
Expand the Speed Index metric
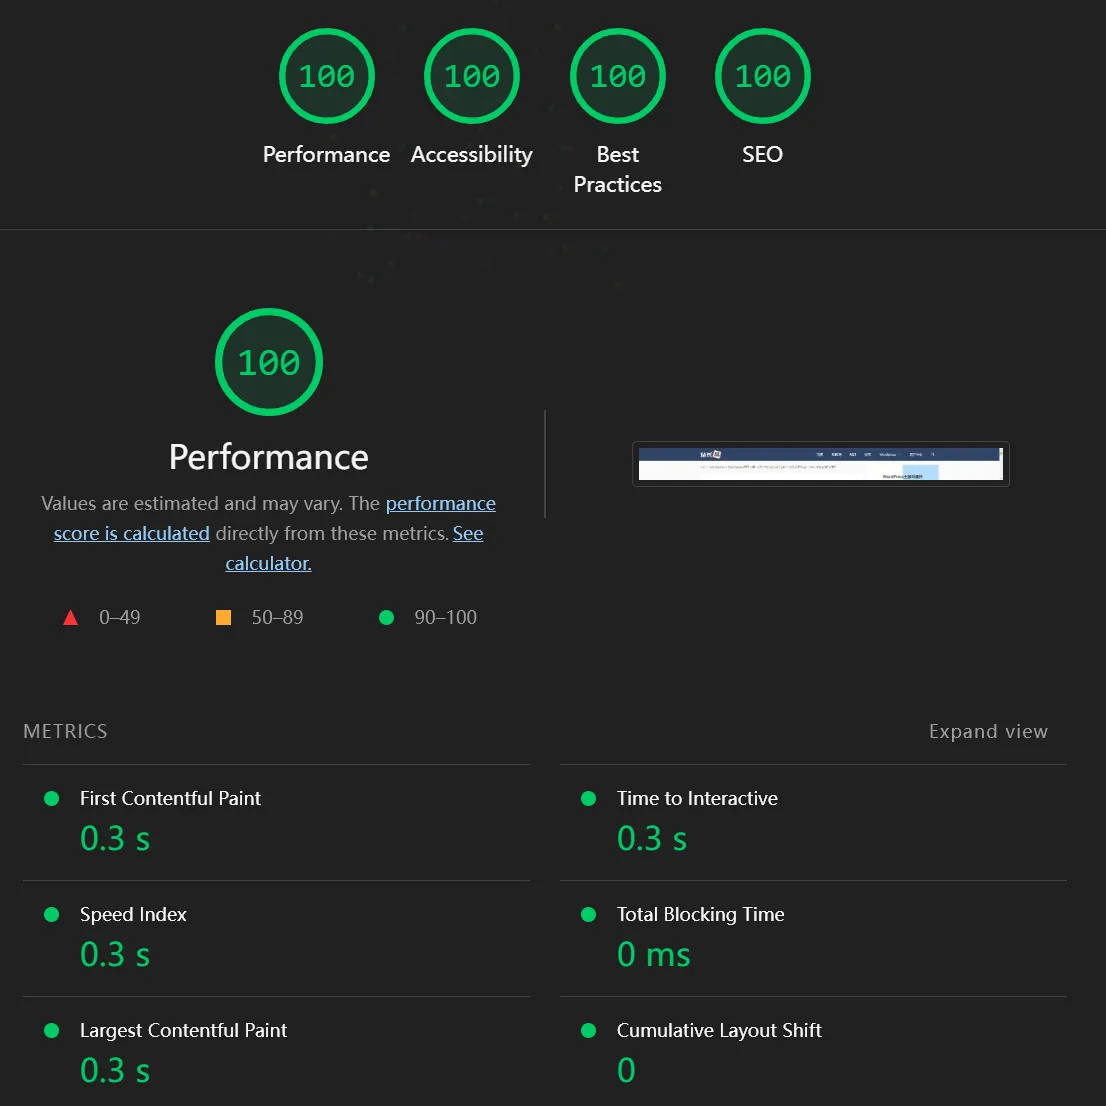pos(133,914)
